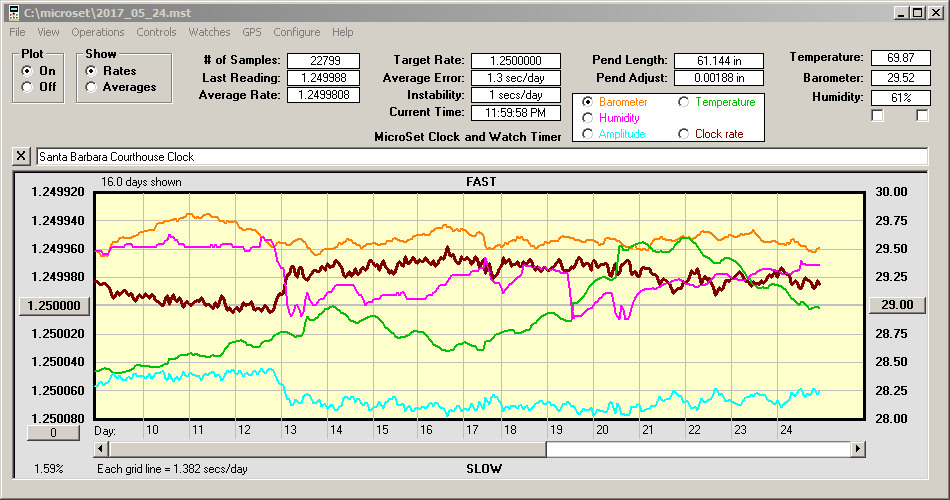Maximize the MicroSet window
The width and height of the screenshot is (950, 500).
click(x=918, y=12)
